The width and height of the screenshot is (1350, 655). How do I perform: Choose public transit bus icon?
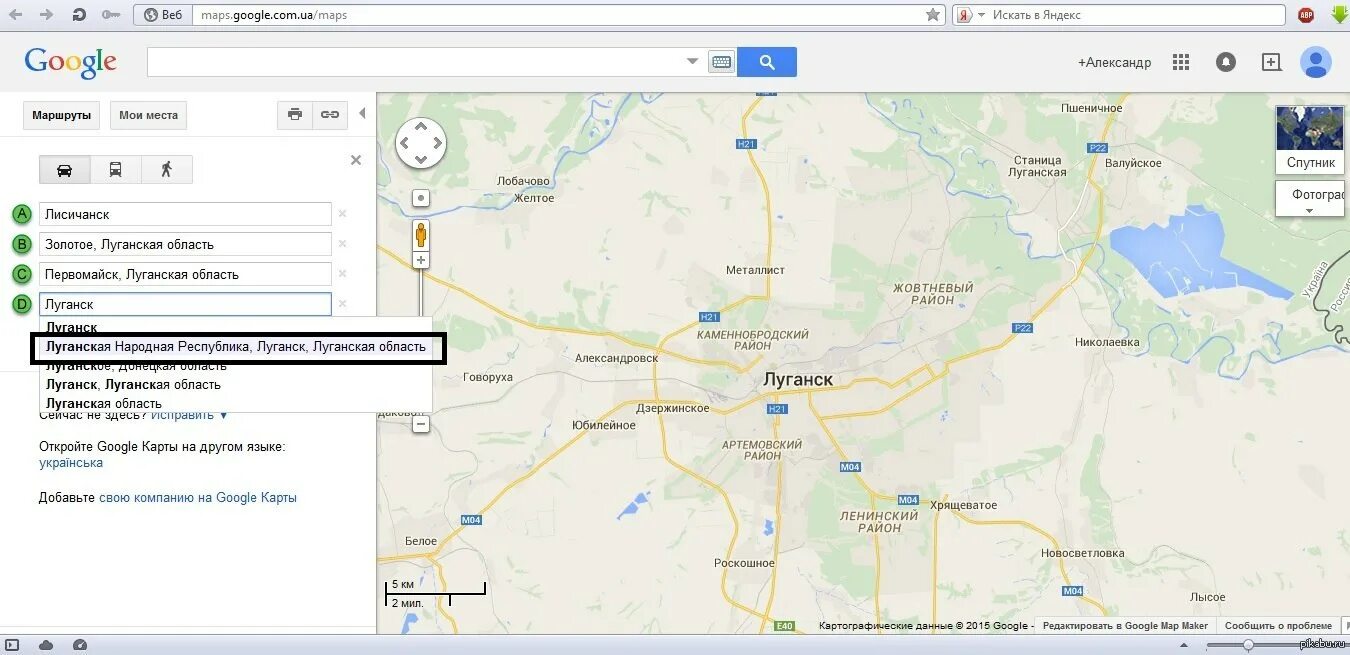tap(116, 170)
